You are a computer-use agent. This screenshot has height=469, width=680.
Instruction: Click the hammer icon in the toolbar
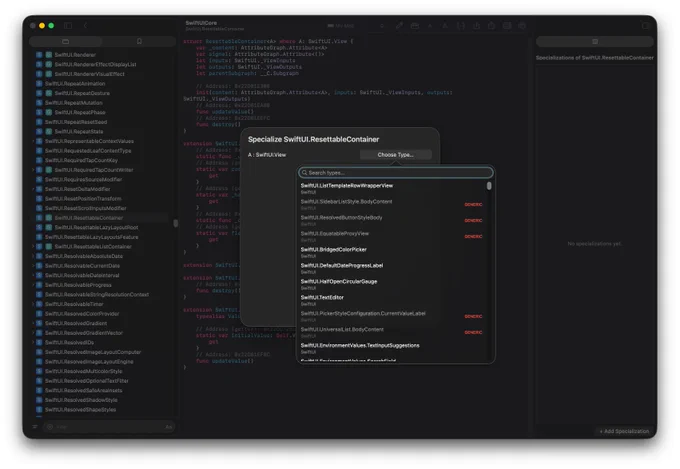click(399, 26)
